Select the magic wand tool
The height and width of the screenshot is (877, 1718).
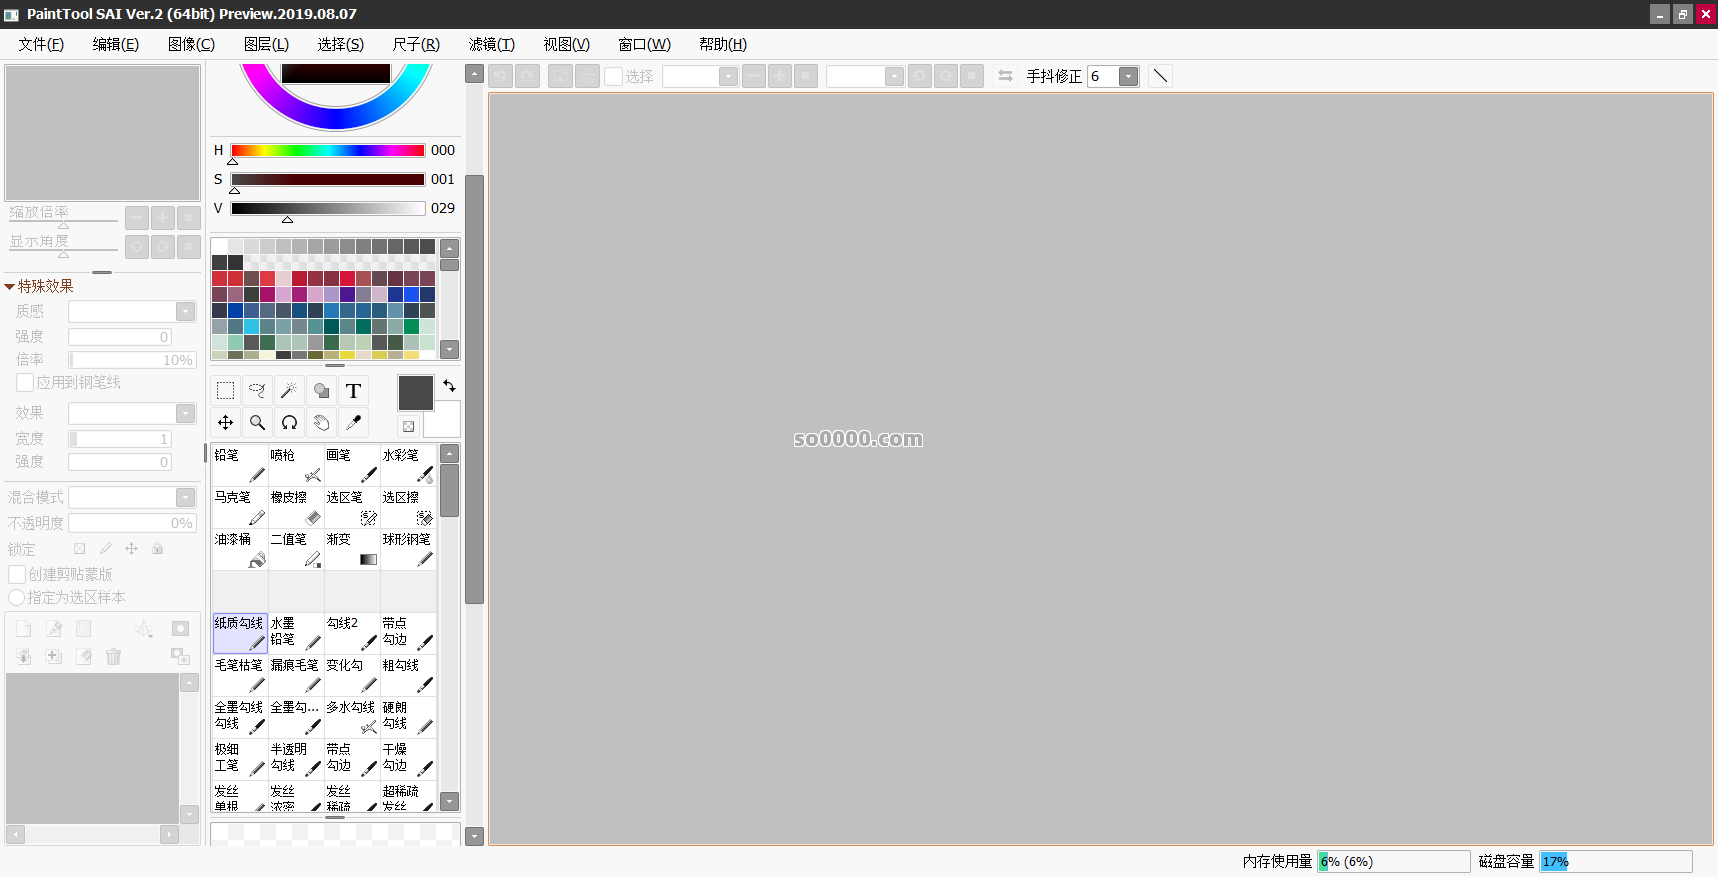coord(290,391)
